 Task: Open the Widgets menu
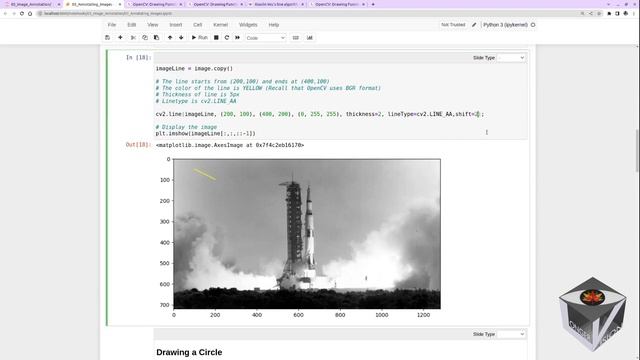pos(248,25)
